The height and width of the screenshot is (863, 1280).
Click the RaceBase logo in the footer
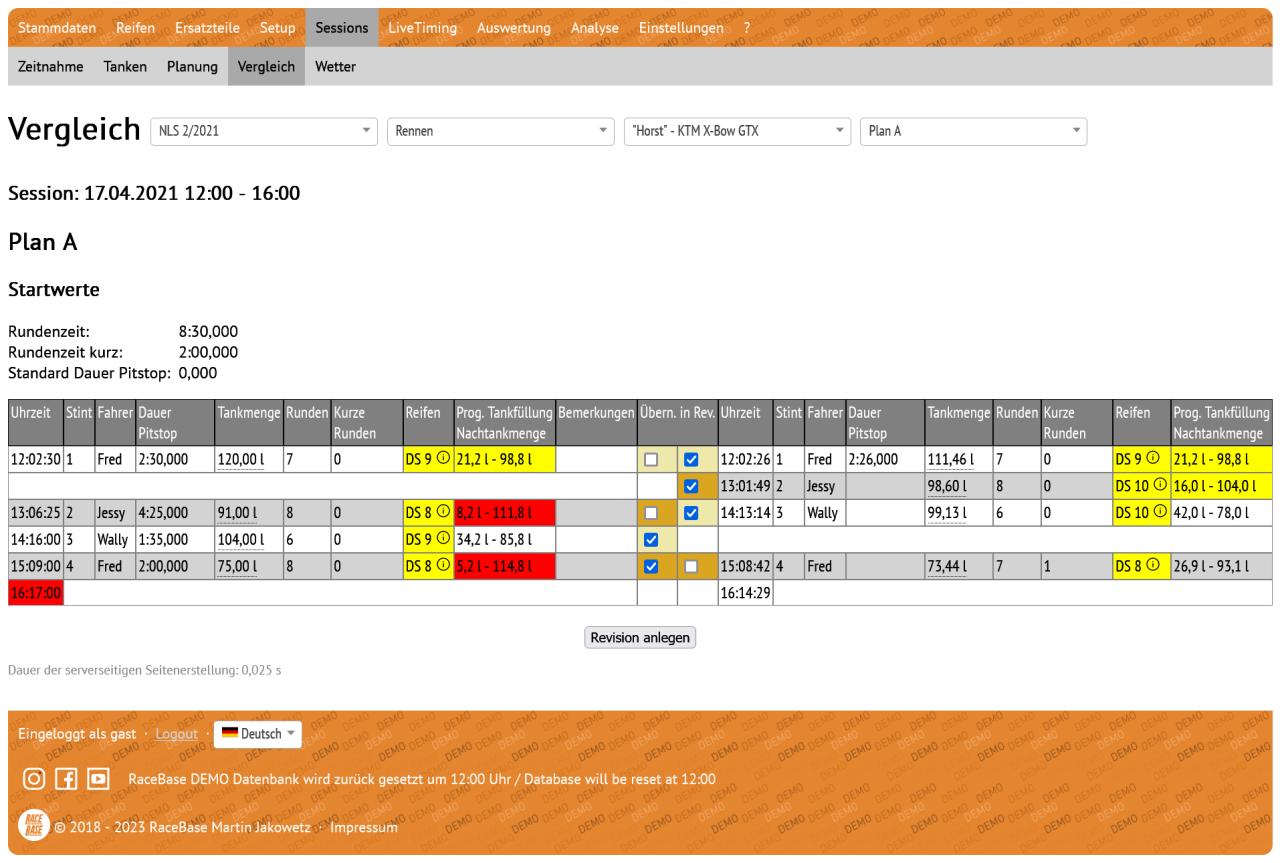[x=34, y=826]
